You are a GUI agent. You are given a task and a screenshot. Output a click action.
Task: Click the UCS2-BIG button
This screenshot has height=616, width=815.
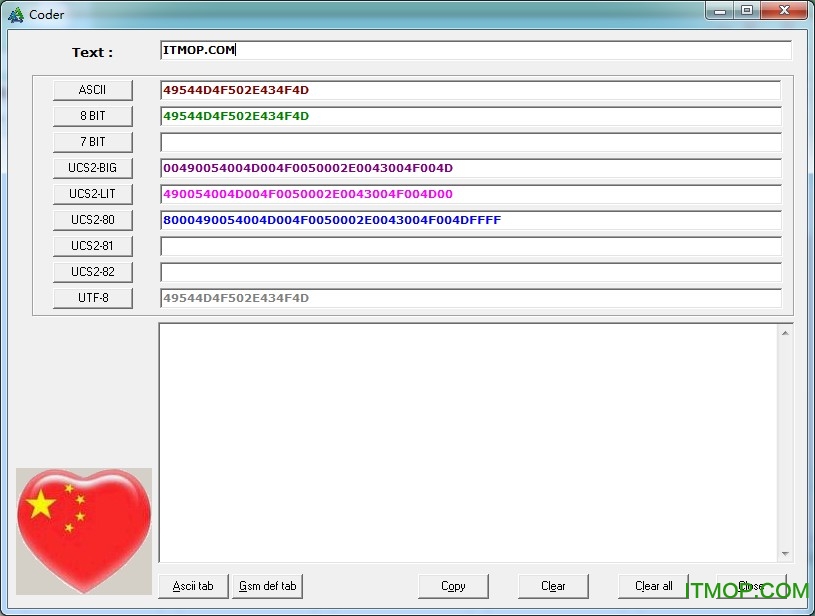coord(93,168)
